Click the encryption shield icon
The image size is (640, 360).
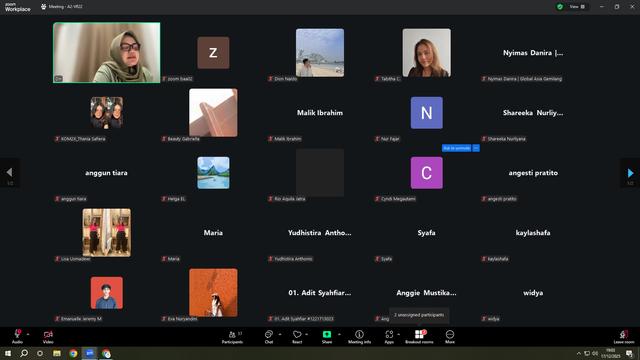coord(560,7)
